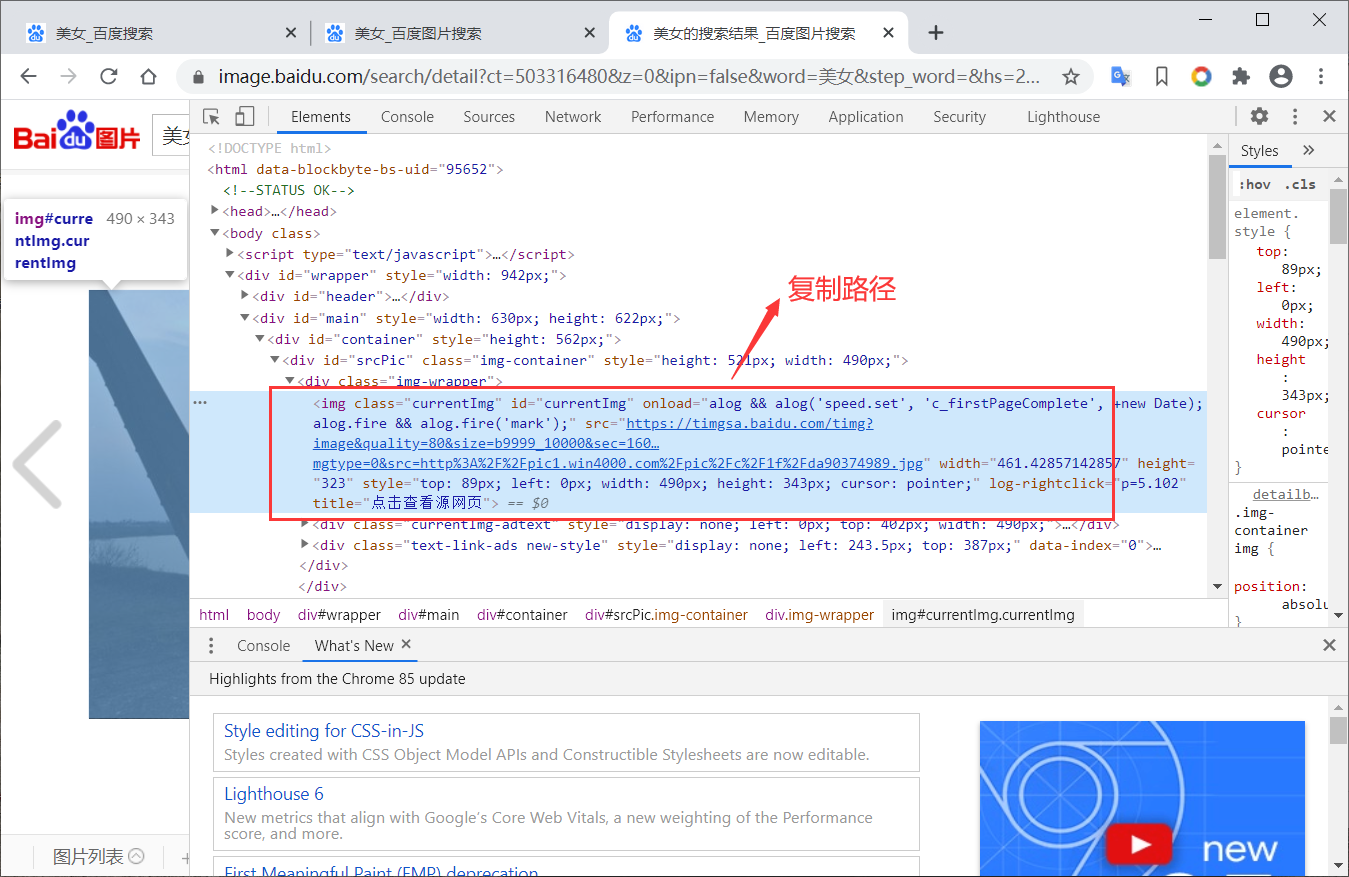Screen dimensions: 1349x877
Task: Expand the script text/javascript node
Action: [231, 254]
